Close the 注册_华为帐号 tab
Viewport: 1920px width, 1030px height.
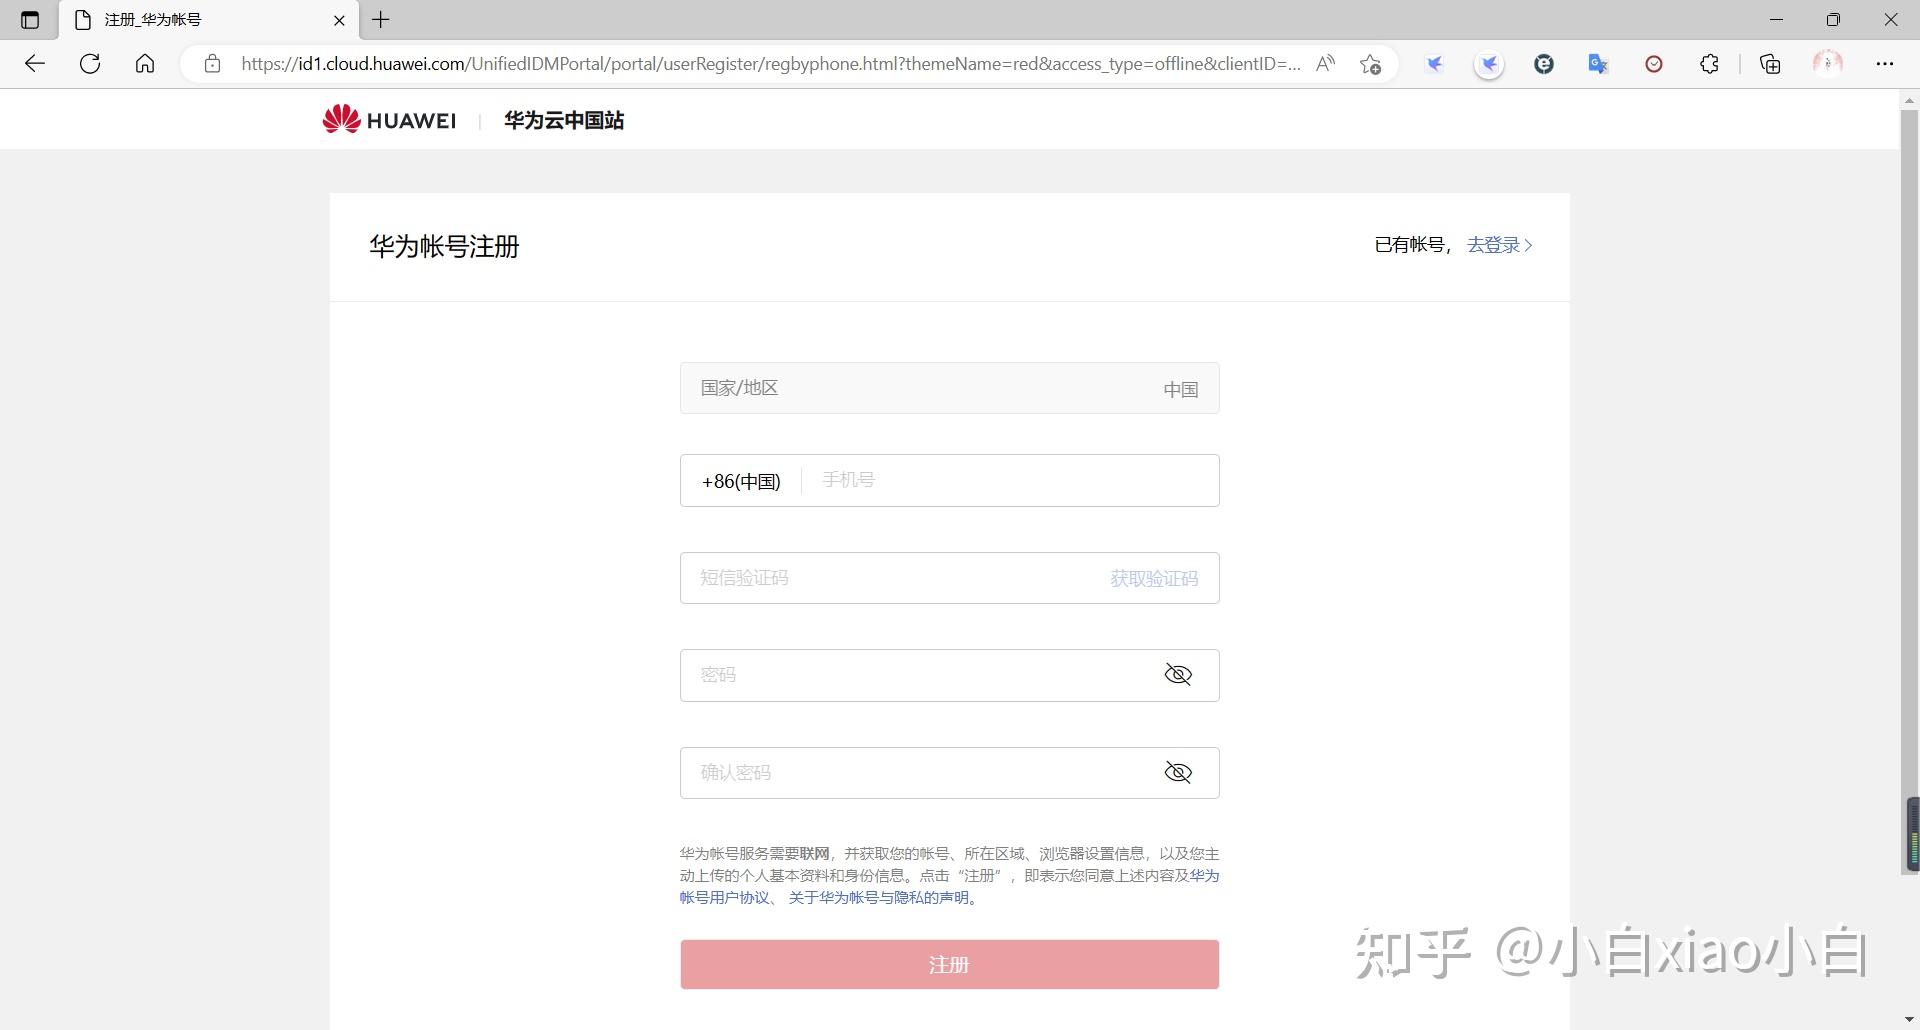(x=339, y=20)
